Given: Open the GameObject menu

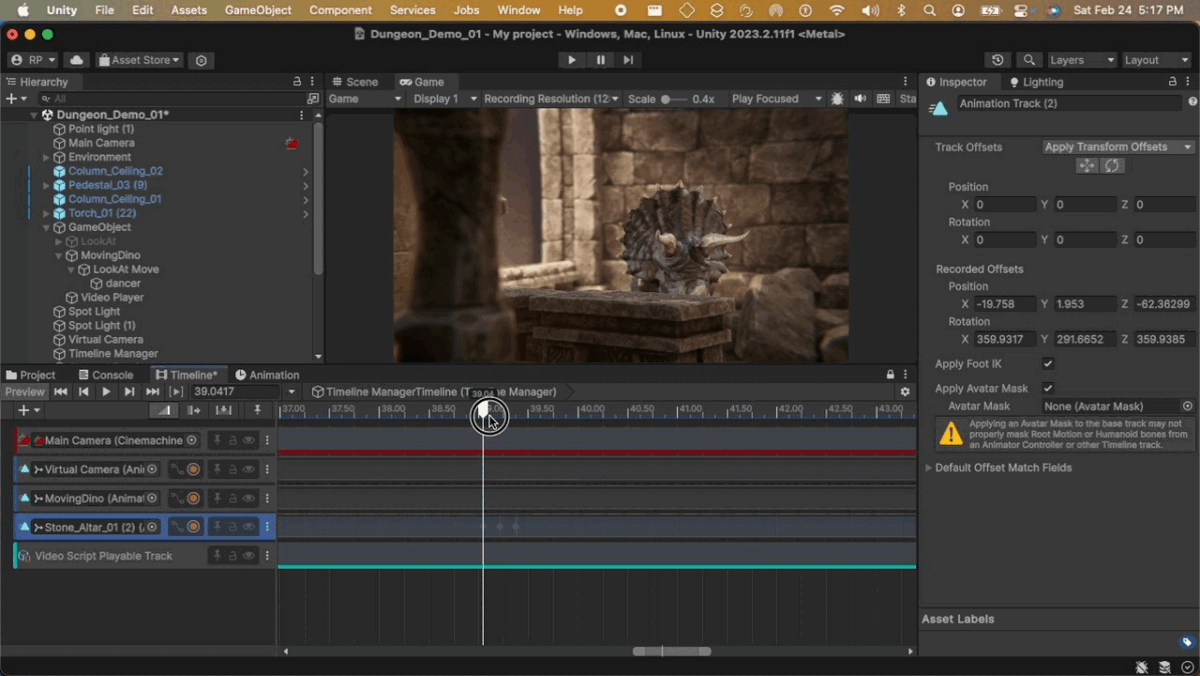Looking at the screenshot, I should (x=258, y=10).
